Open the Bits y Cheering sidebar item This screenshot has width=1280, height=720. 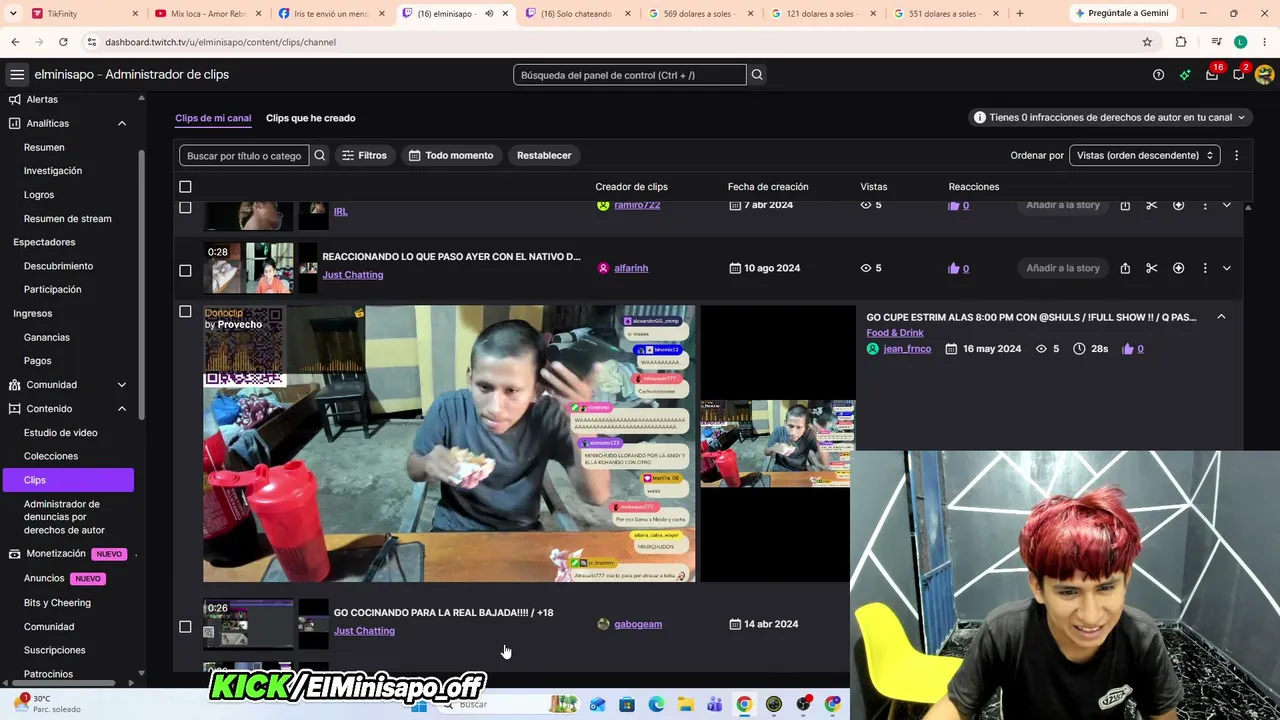[x=57, y=603]
